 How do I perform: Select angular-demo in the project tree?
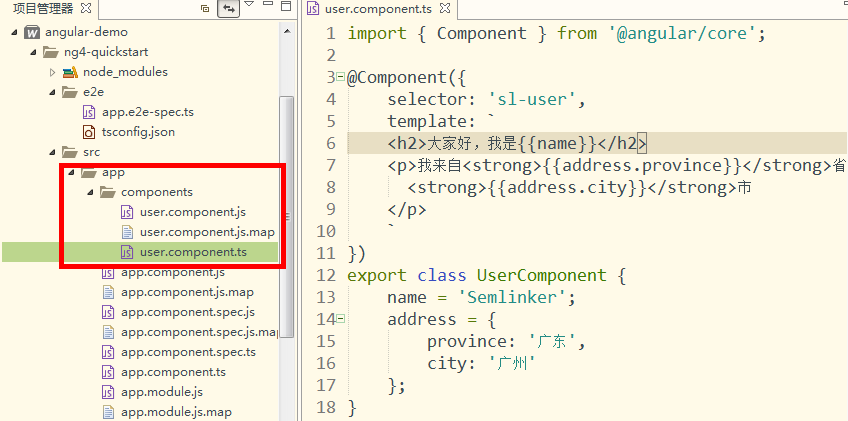(87, 32)
